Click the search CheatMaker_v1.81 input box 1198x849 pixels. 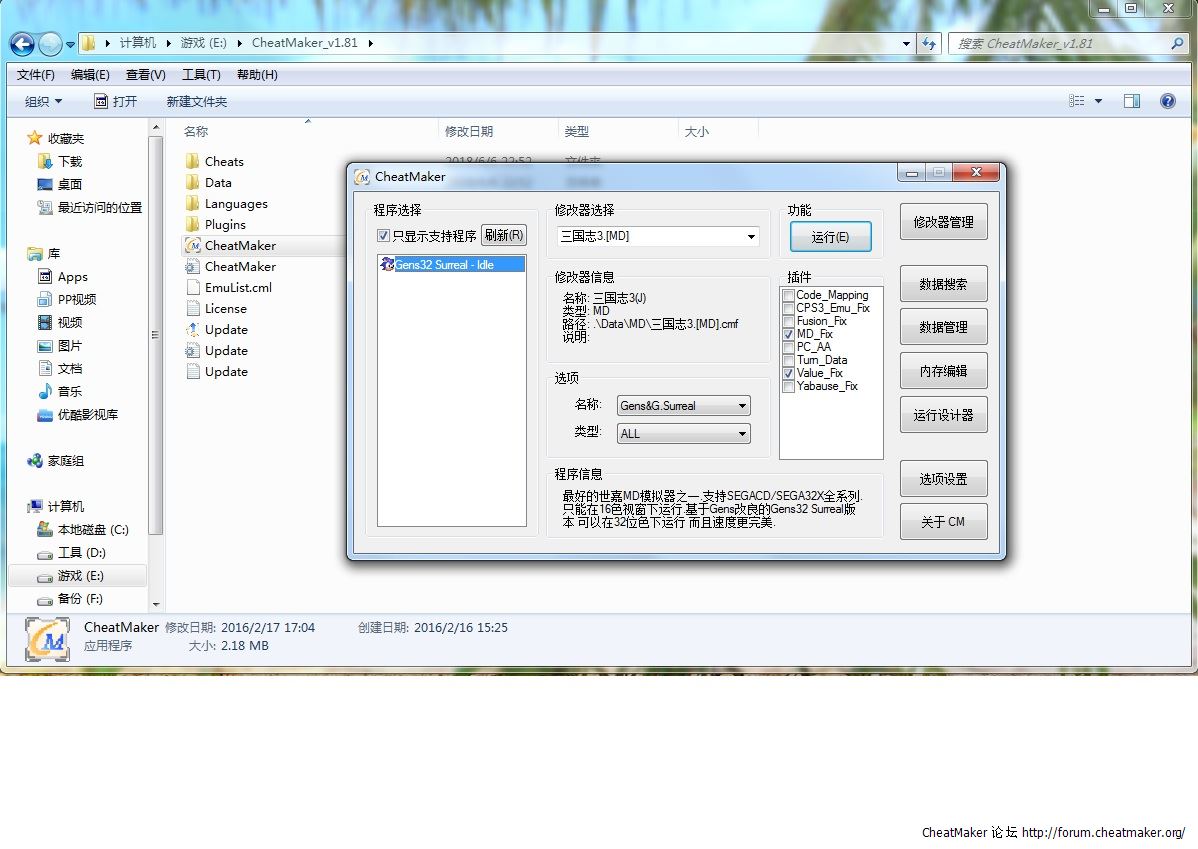[1060, 44]
